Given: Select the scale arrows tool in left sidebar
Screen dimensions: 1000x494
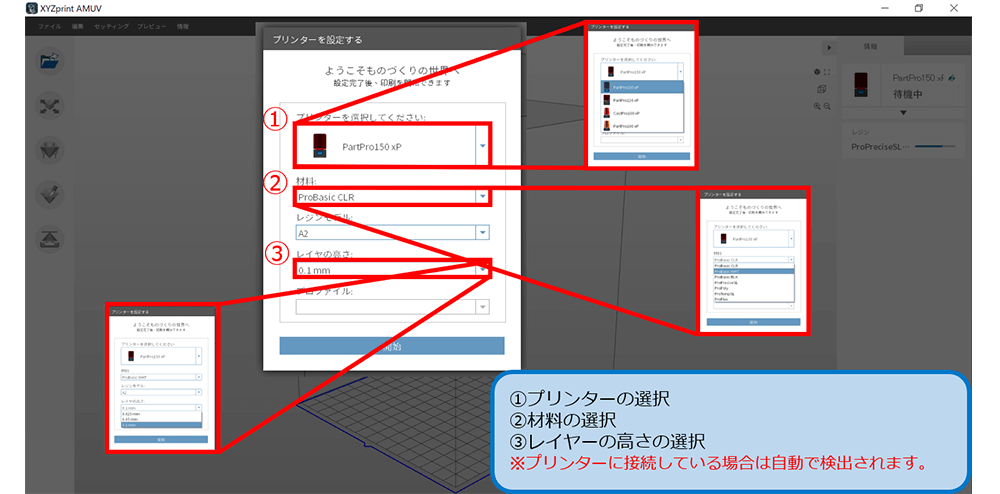Looking at the screenshot, I should pyautogui.click(x=50, y=106).
